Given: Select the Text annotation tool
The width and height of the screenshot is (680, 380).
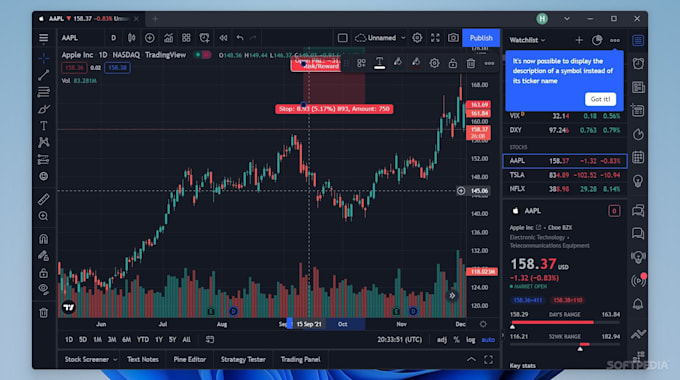Looking at the screenshot, I should pyautogui.click(x=43, y=126).
